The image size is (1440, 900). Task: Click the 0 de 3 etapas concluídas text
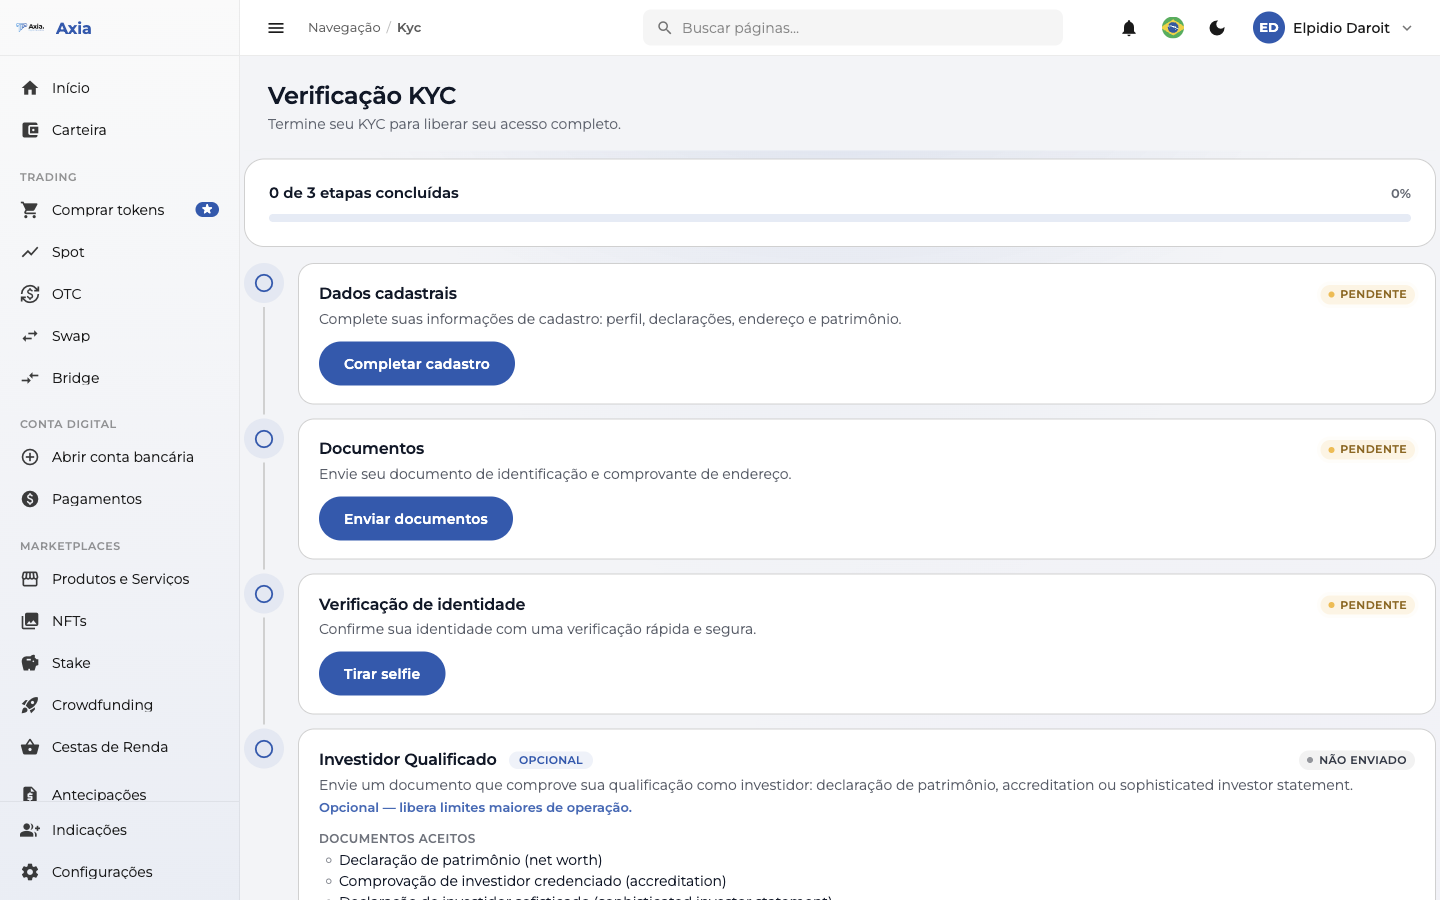(364, 193)
